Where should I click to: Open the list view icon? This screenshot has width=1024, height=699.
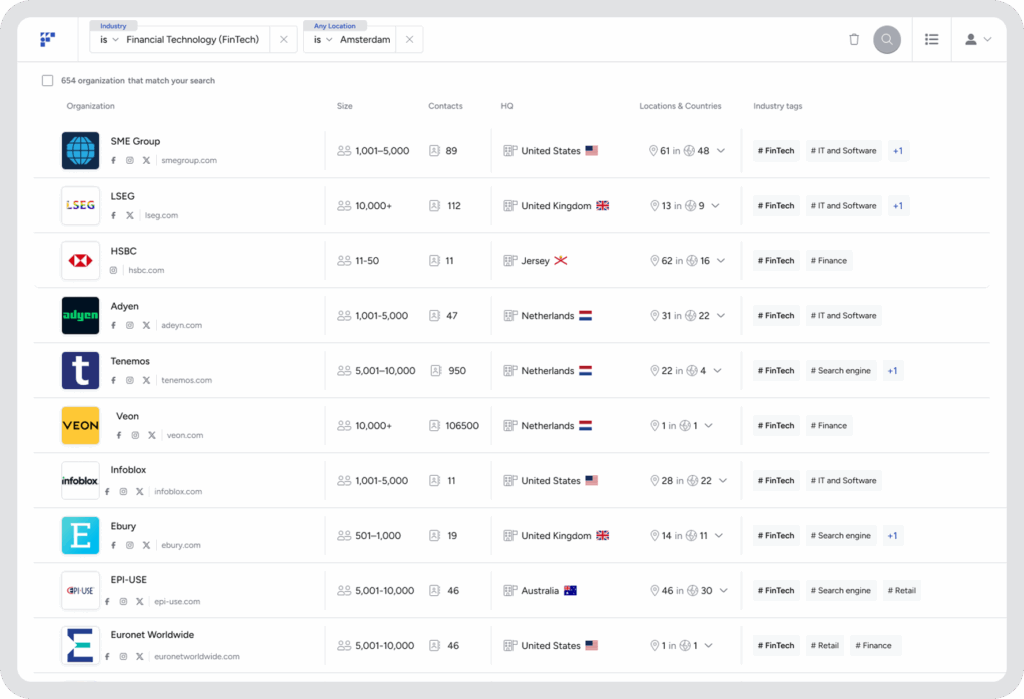coord(931,40)
